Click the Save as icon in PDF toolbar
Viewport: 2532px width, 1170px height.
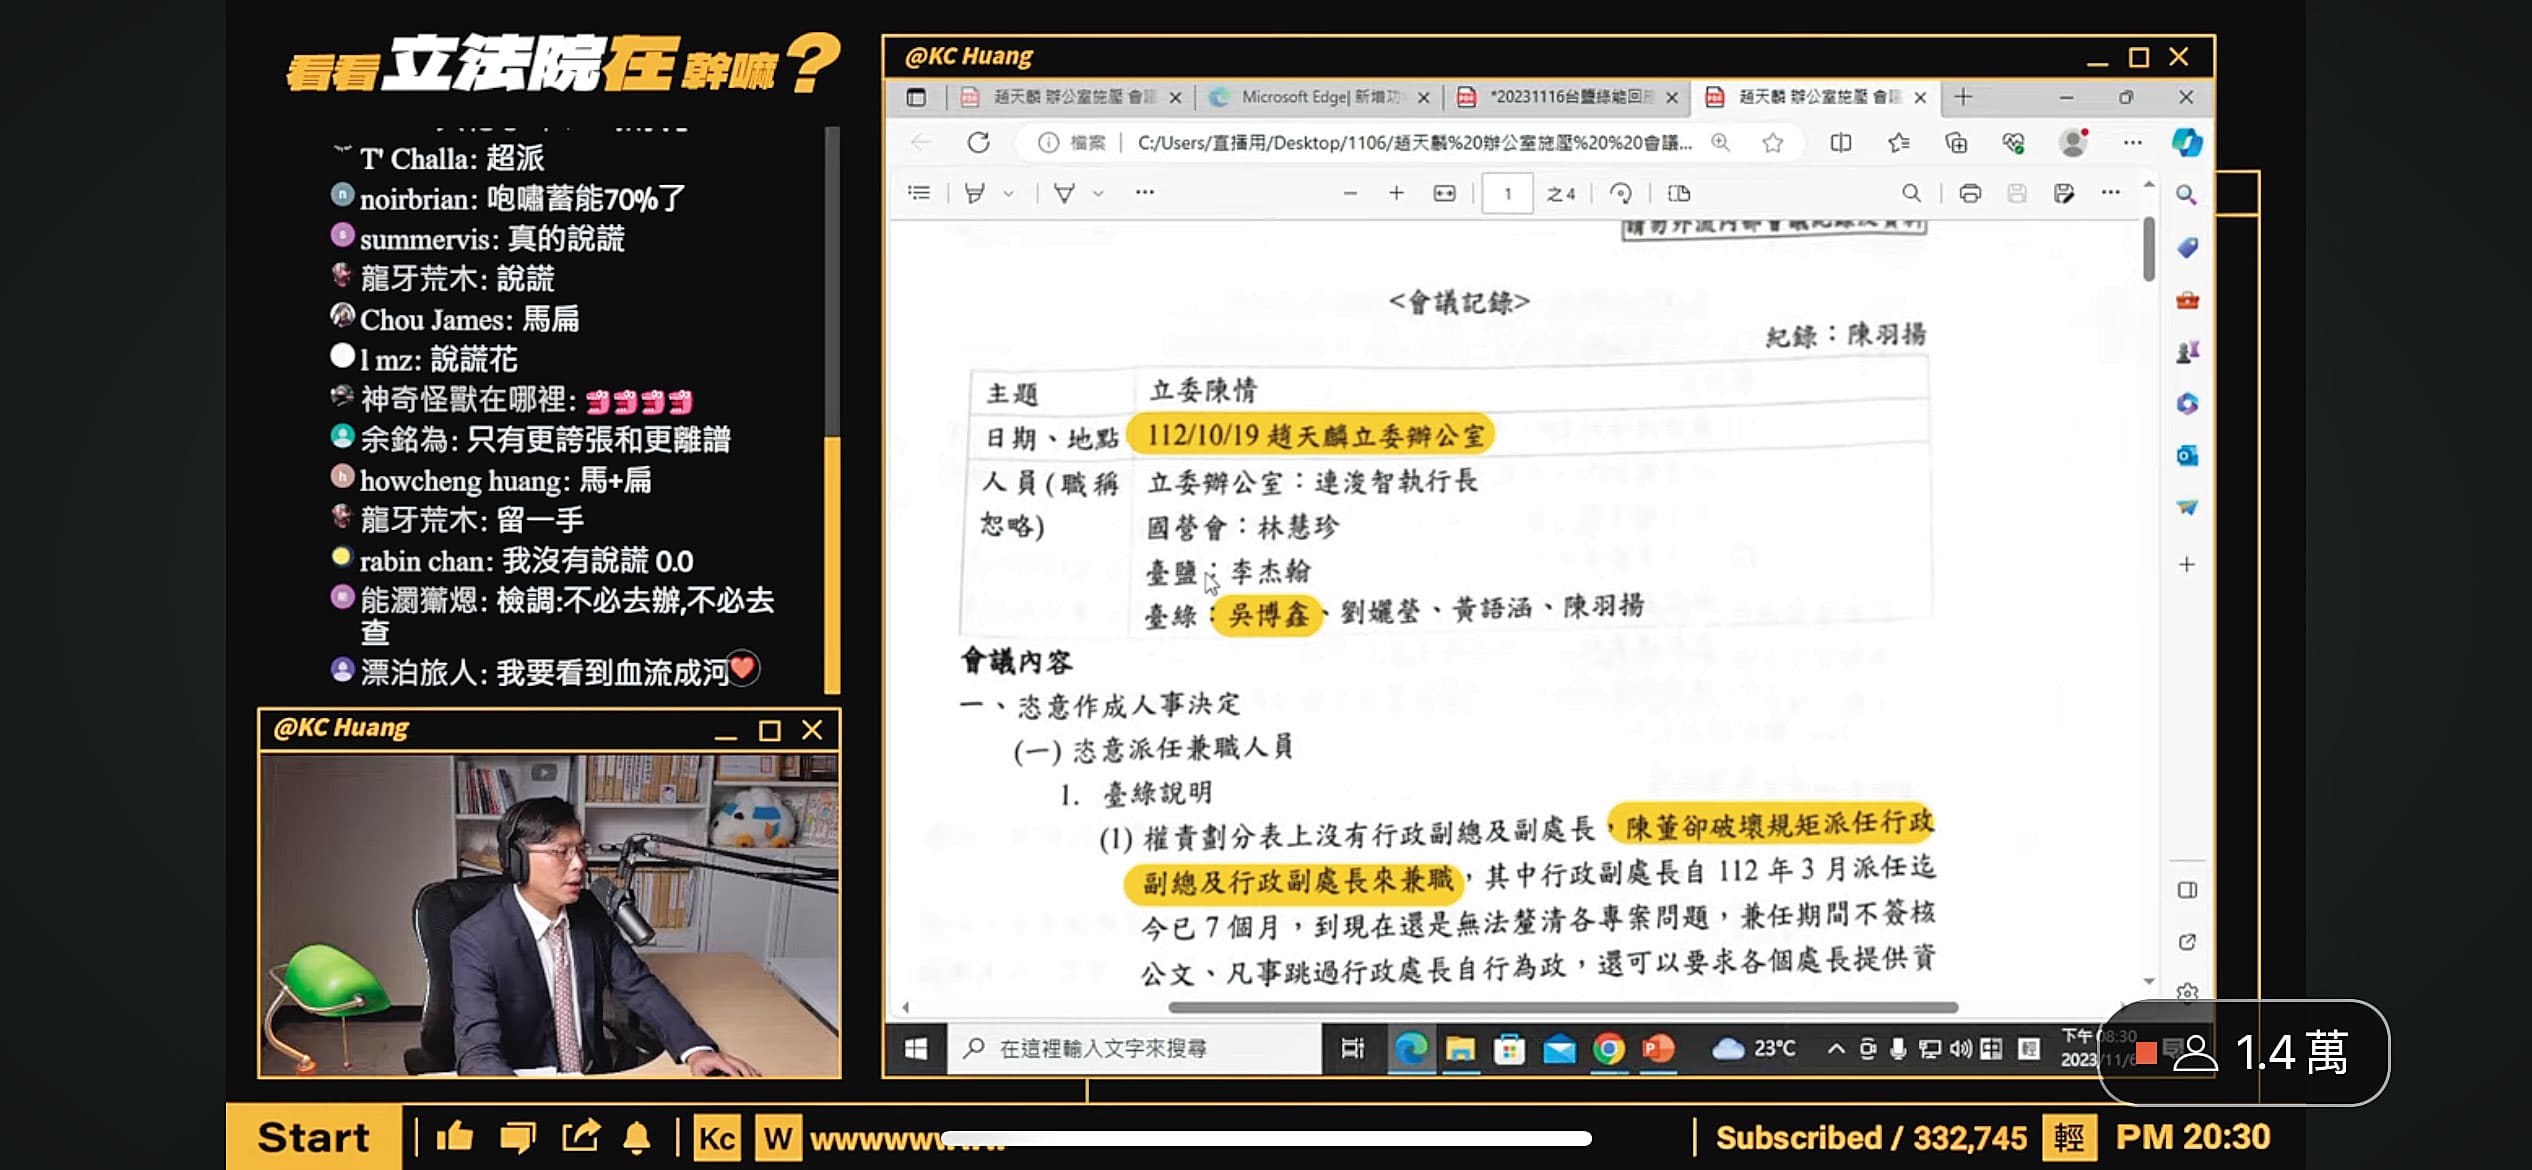[x=2064, y=193]
